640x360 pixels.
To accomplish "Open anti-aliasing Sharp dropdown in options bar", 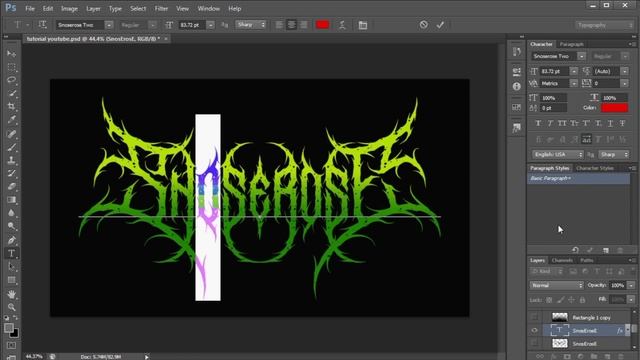I will pyautogui.click(x=251, y=25).
